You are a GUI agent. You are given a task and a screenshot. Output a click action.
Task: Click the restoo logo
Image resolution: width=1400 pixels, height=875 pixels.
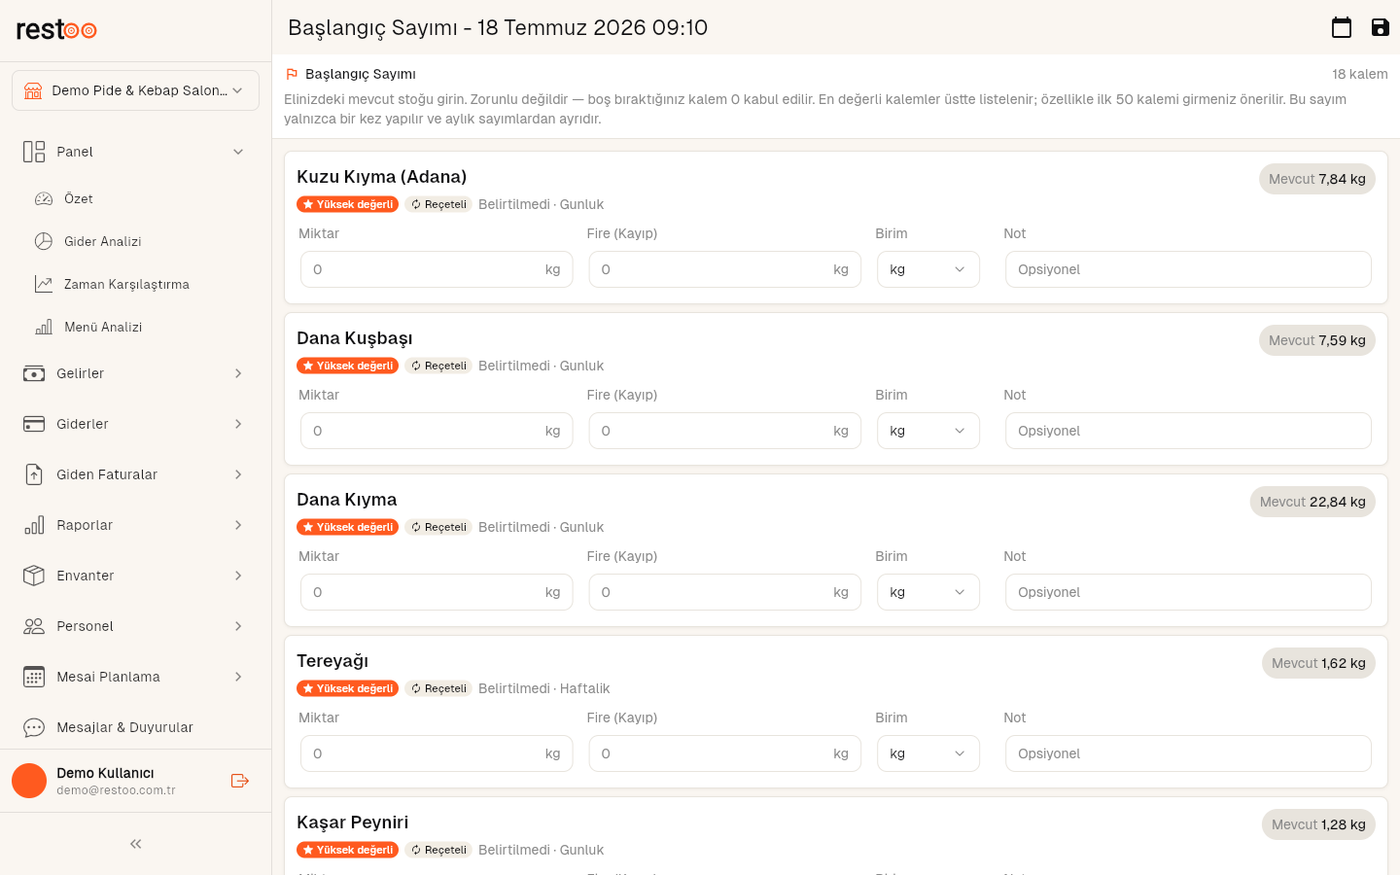(x=57, y=30)
